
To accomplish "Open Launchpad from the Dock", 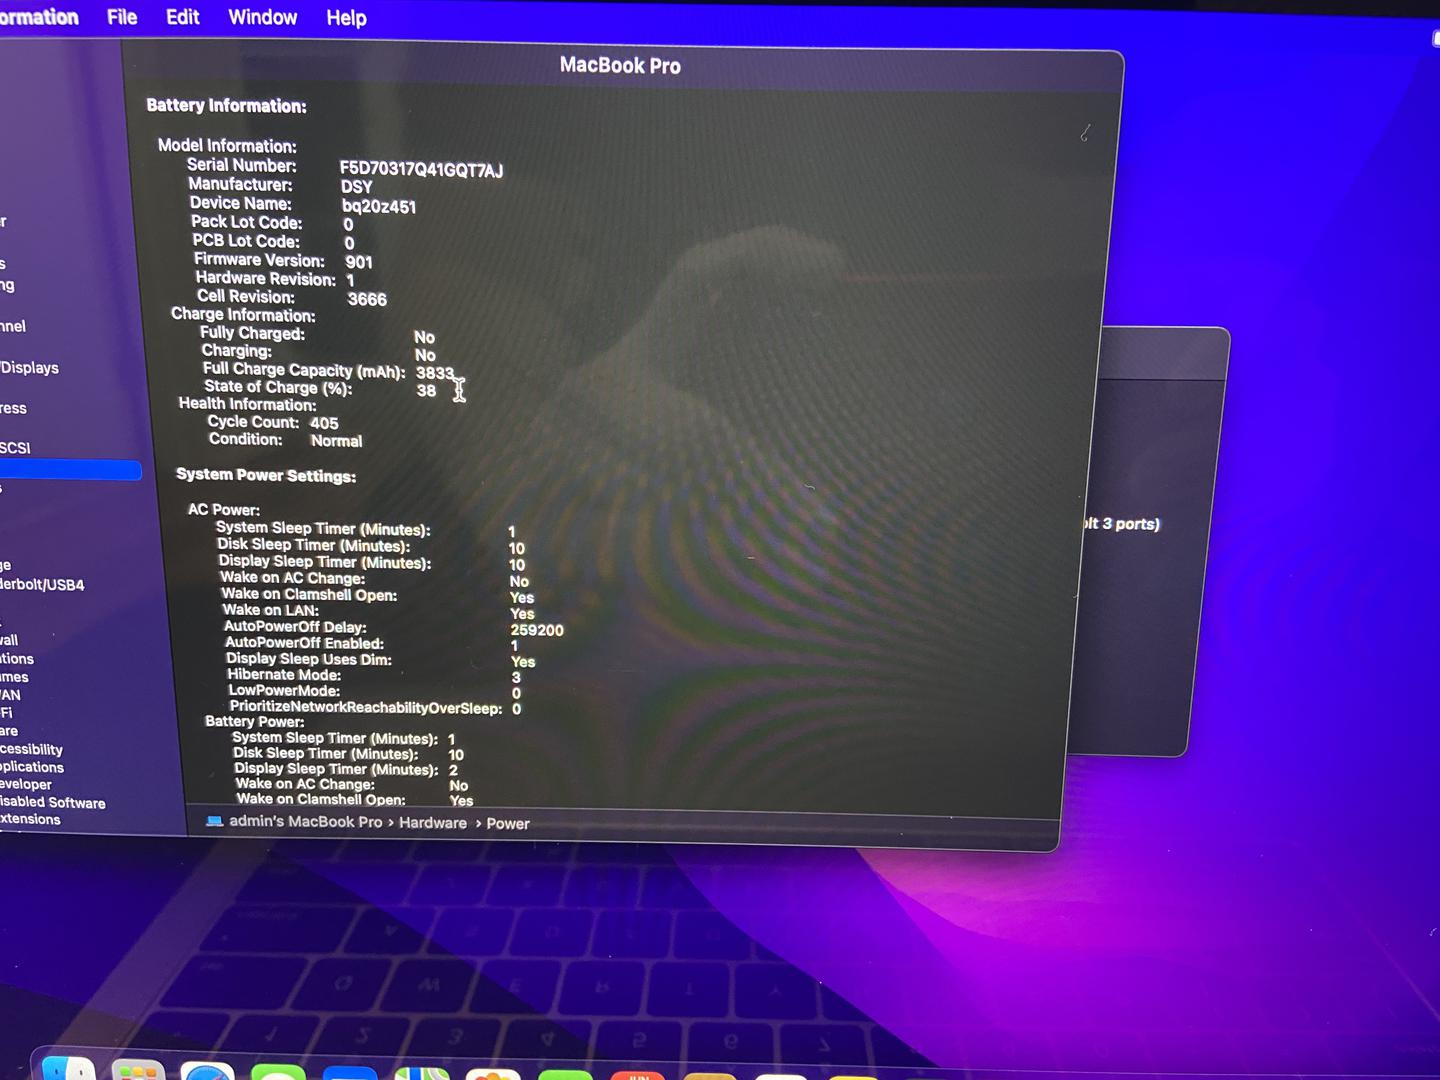I will pyautogui.click(x=138, y=1069).
